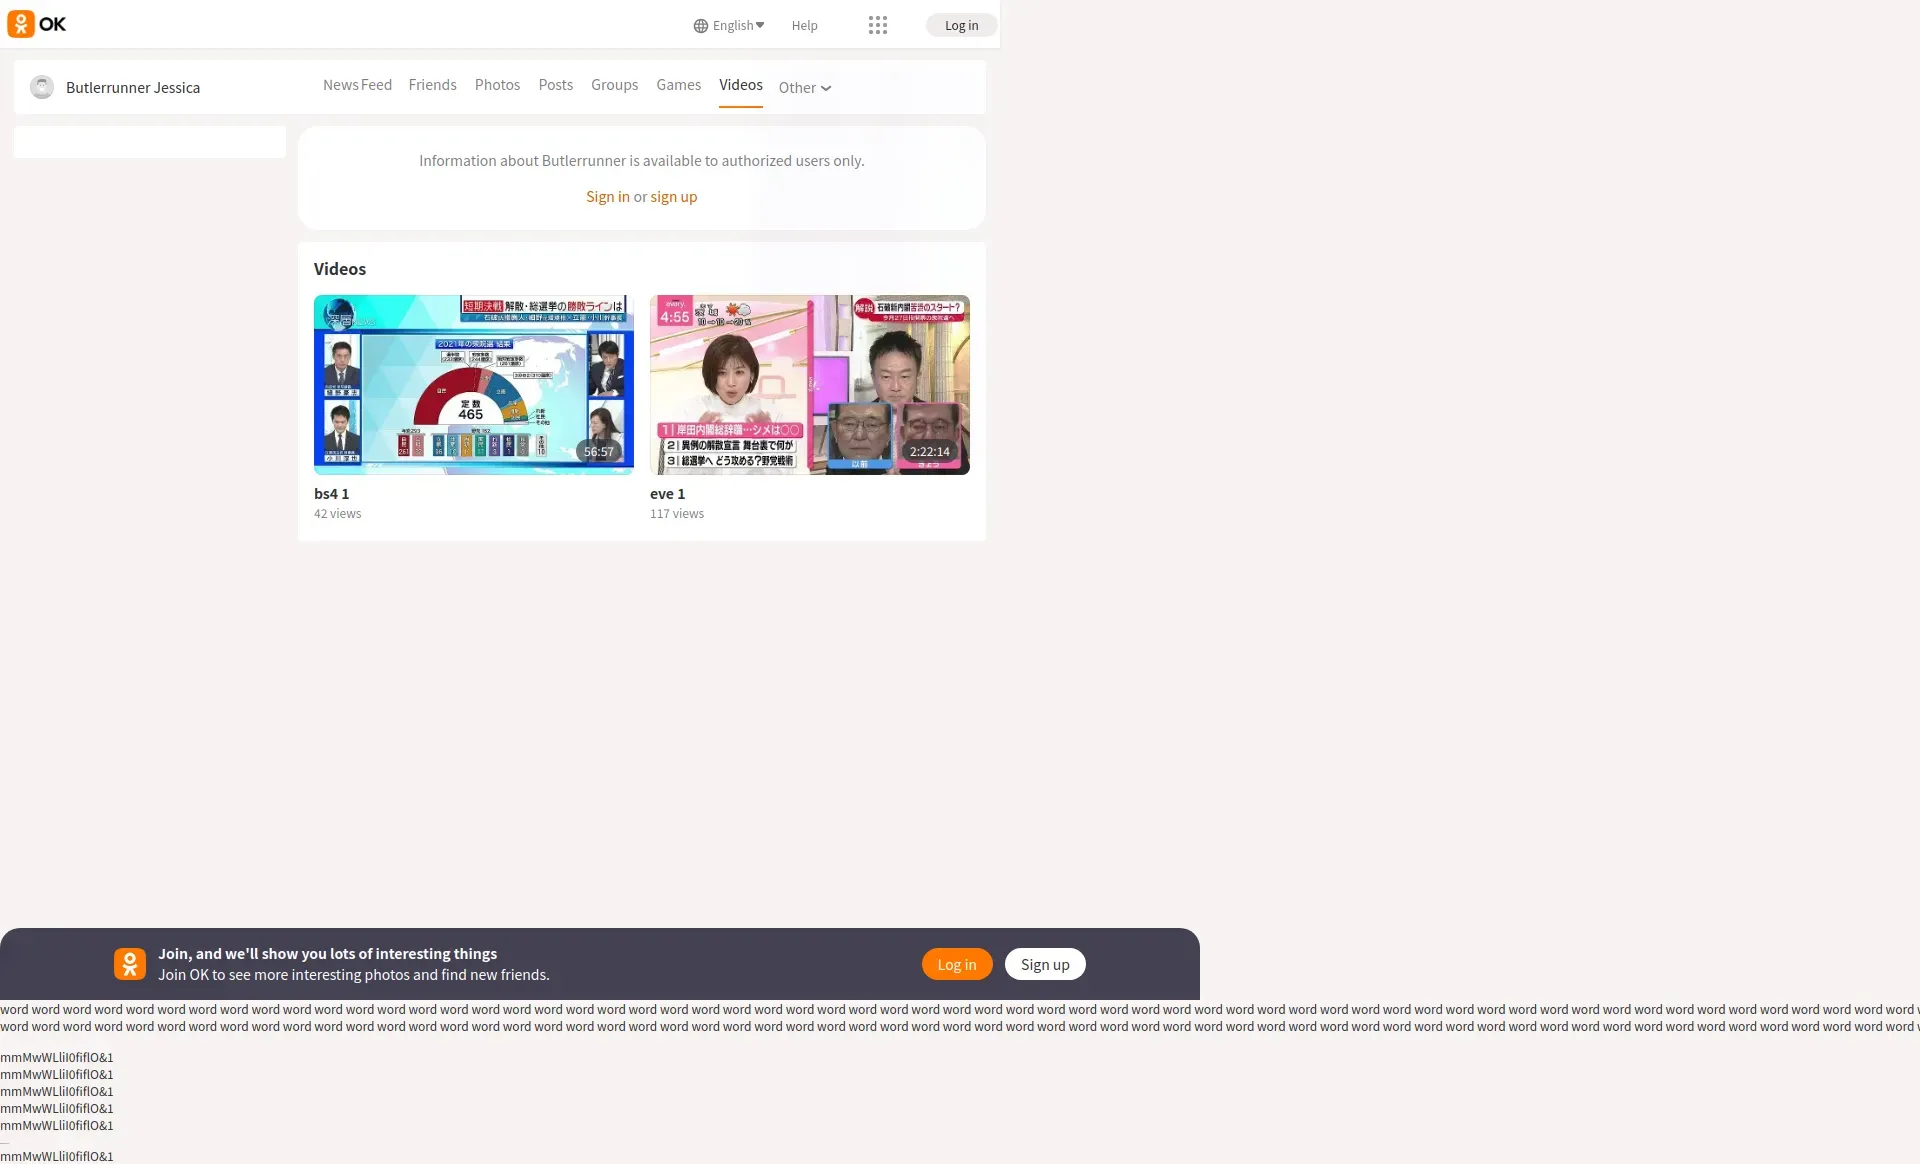Click the sign up link in the info box

673,197
